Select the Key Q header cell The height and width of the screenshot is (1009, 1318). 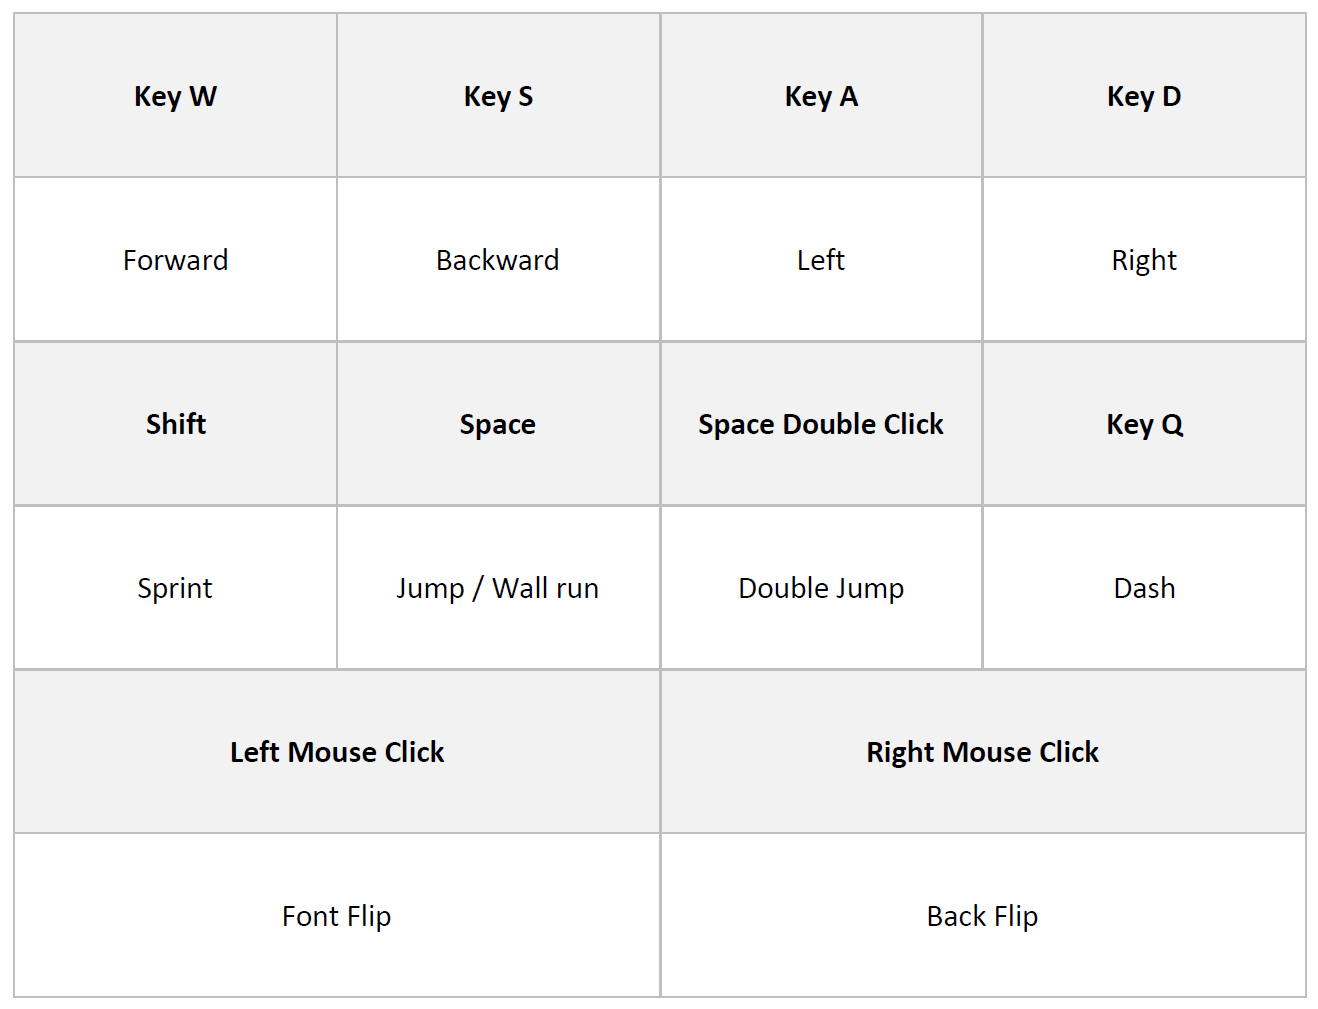point(1144,424)
